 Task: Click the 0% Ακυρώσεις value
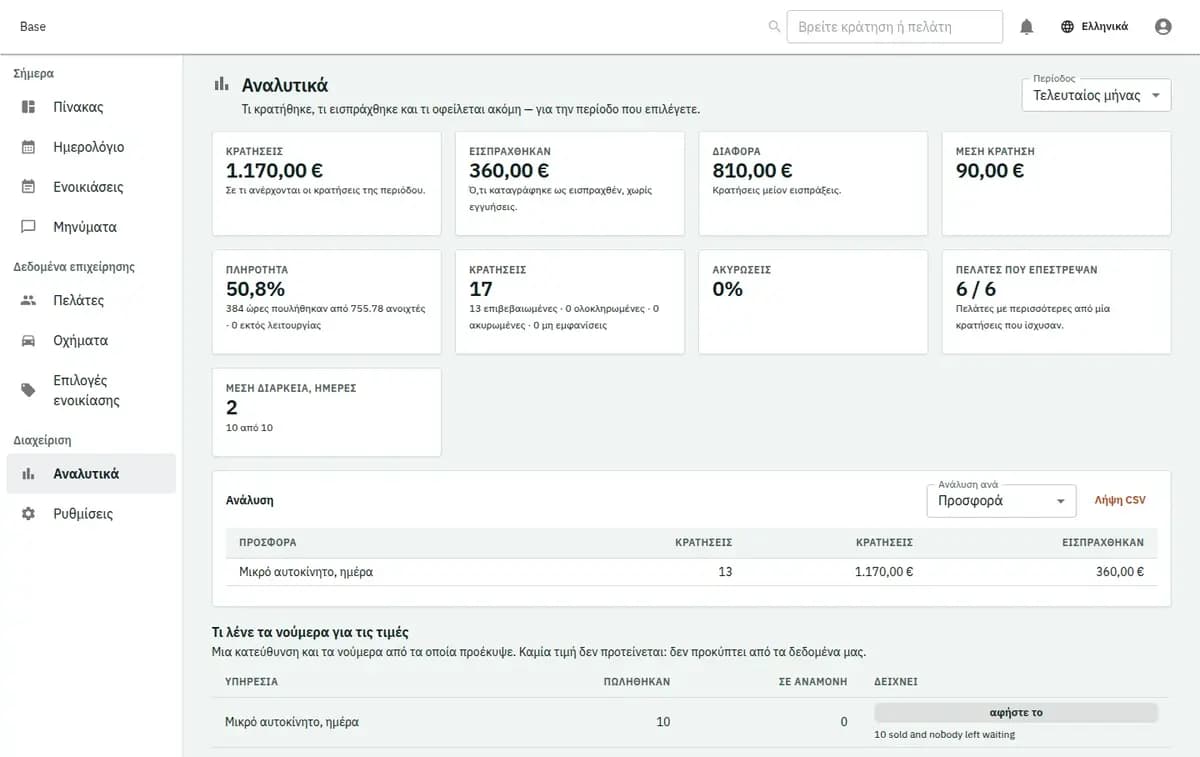click(x=727, y=289)
